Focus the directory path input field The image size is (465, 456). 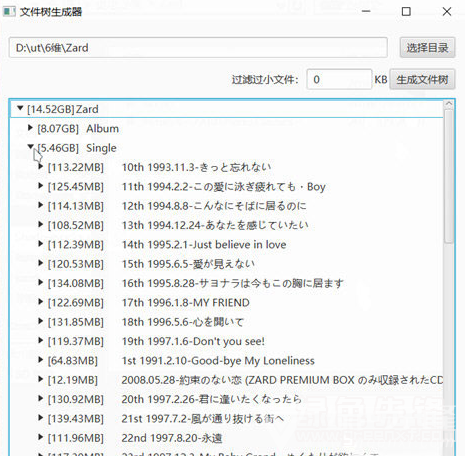[198, 48]
